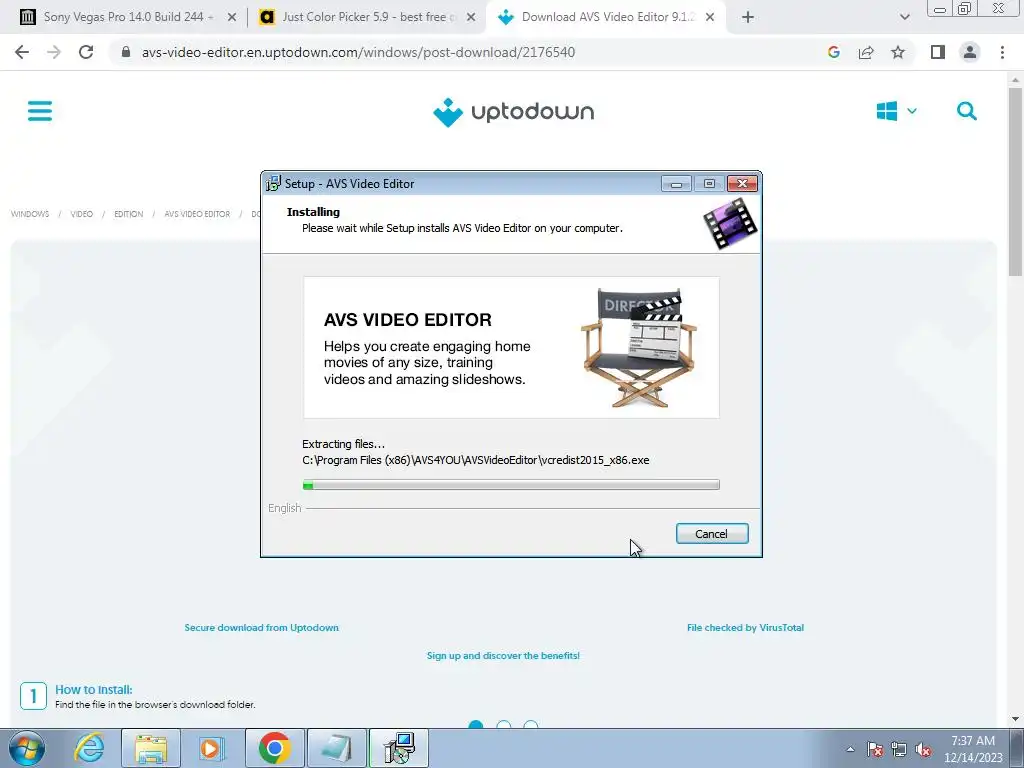
Task: Click the How to install step 1 badge
Action: (x=33, y=696)
